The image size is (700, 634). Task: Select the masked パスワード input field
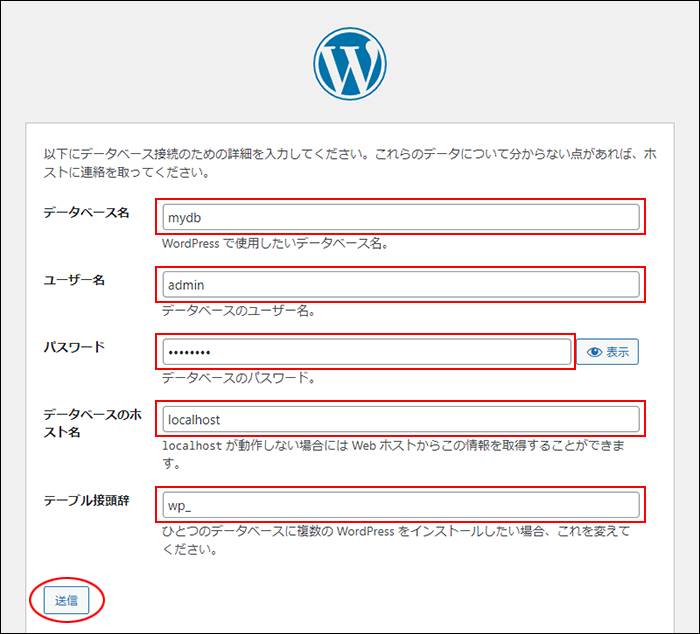pyautogui.click(x=365, y=352)
